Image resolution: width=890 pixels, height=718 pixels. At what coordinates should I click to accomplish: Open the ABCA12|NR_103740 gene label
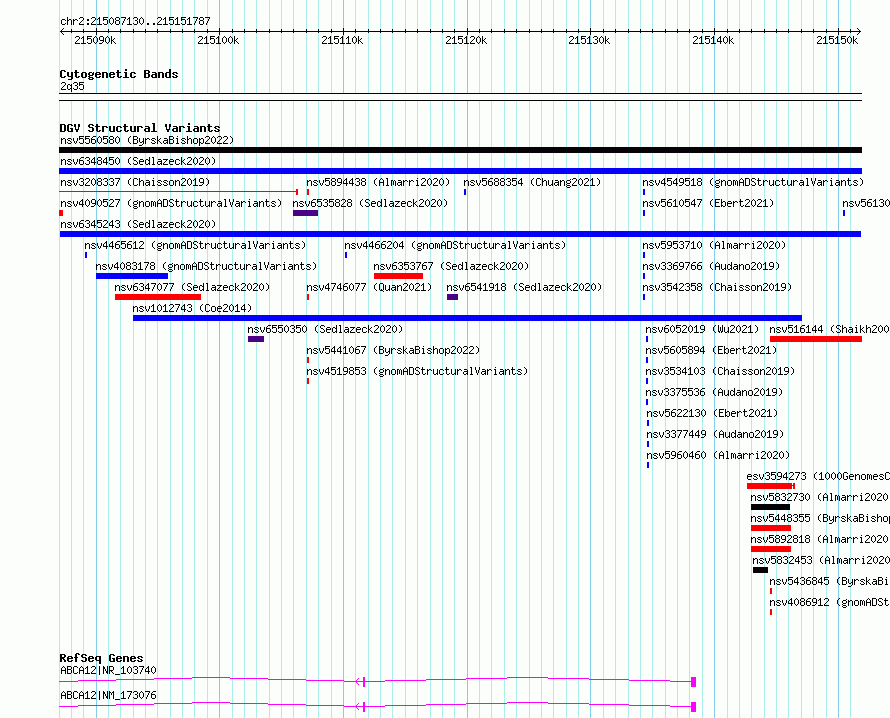[108, 670]
